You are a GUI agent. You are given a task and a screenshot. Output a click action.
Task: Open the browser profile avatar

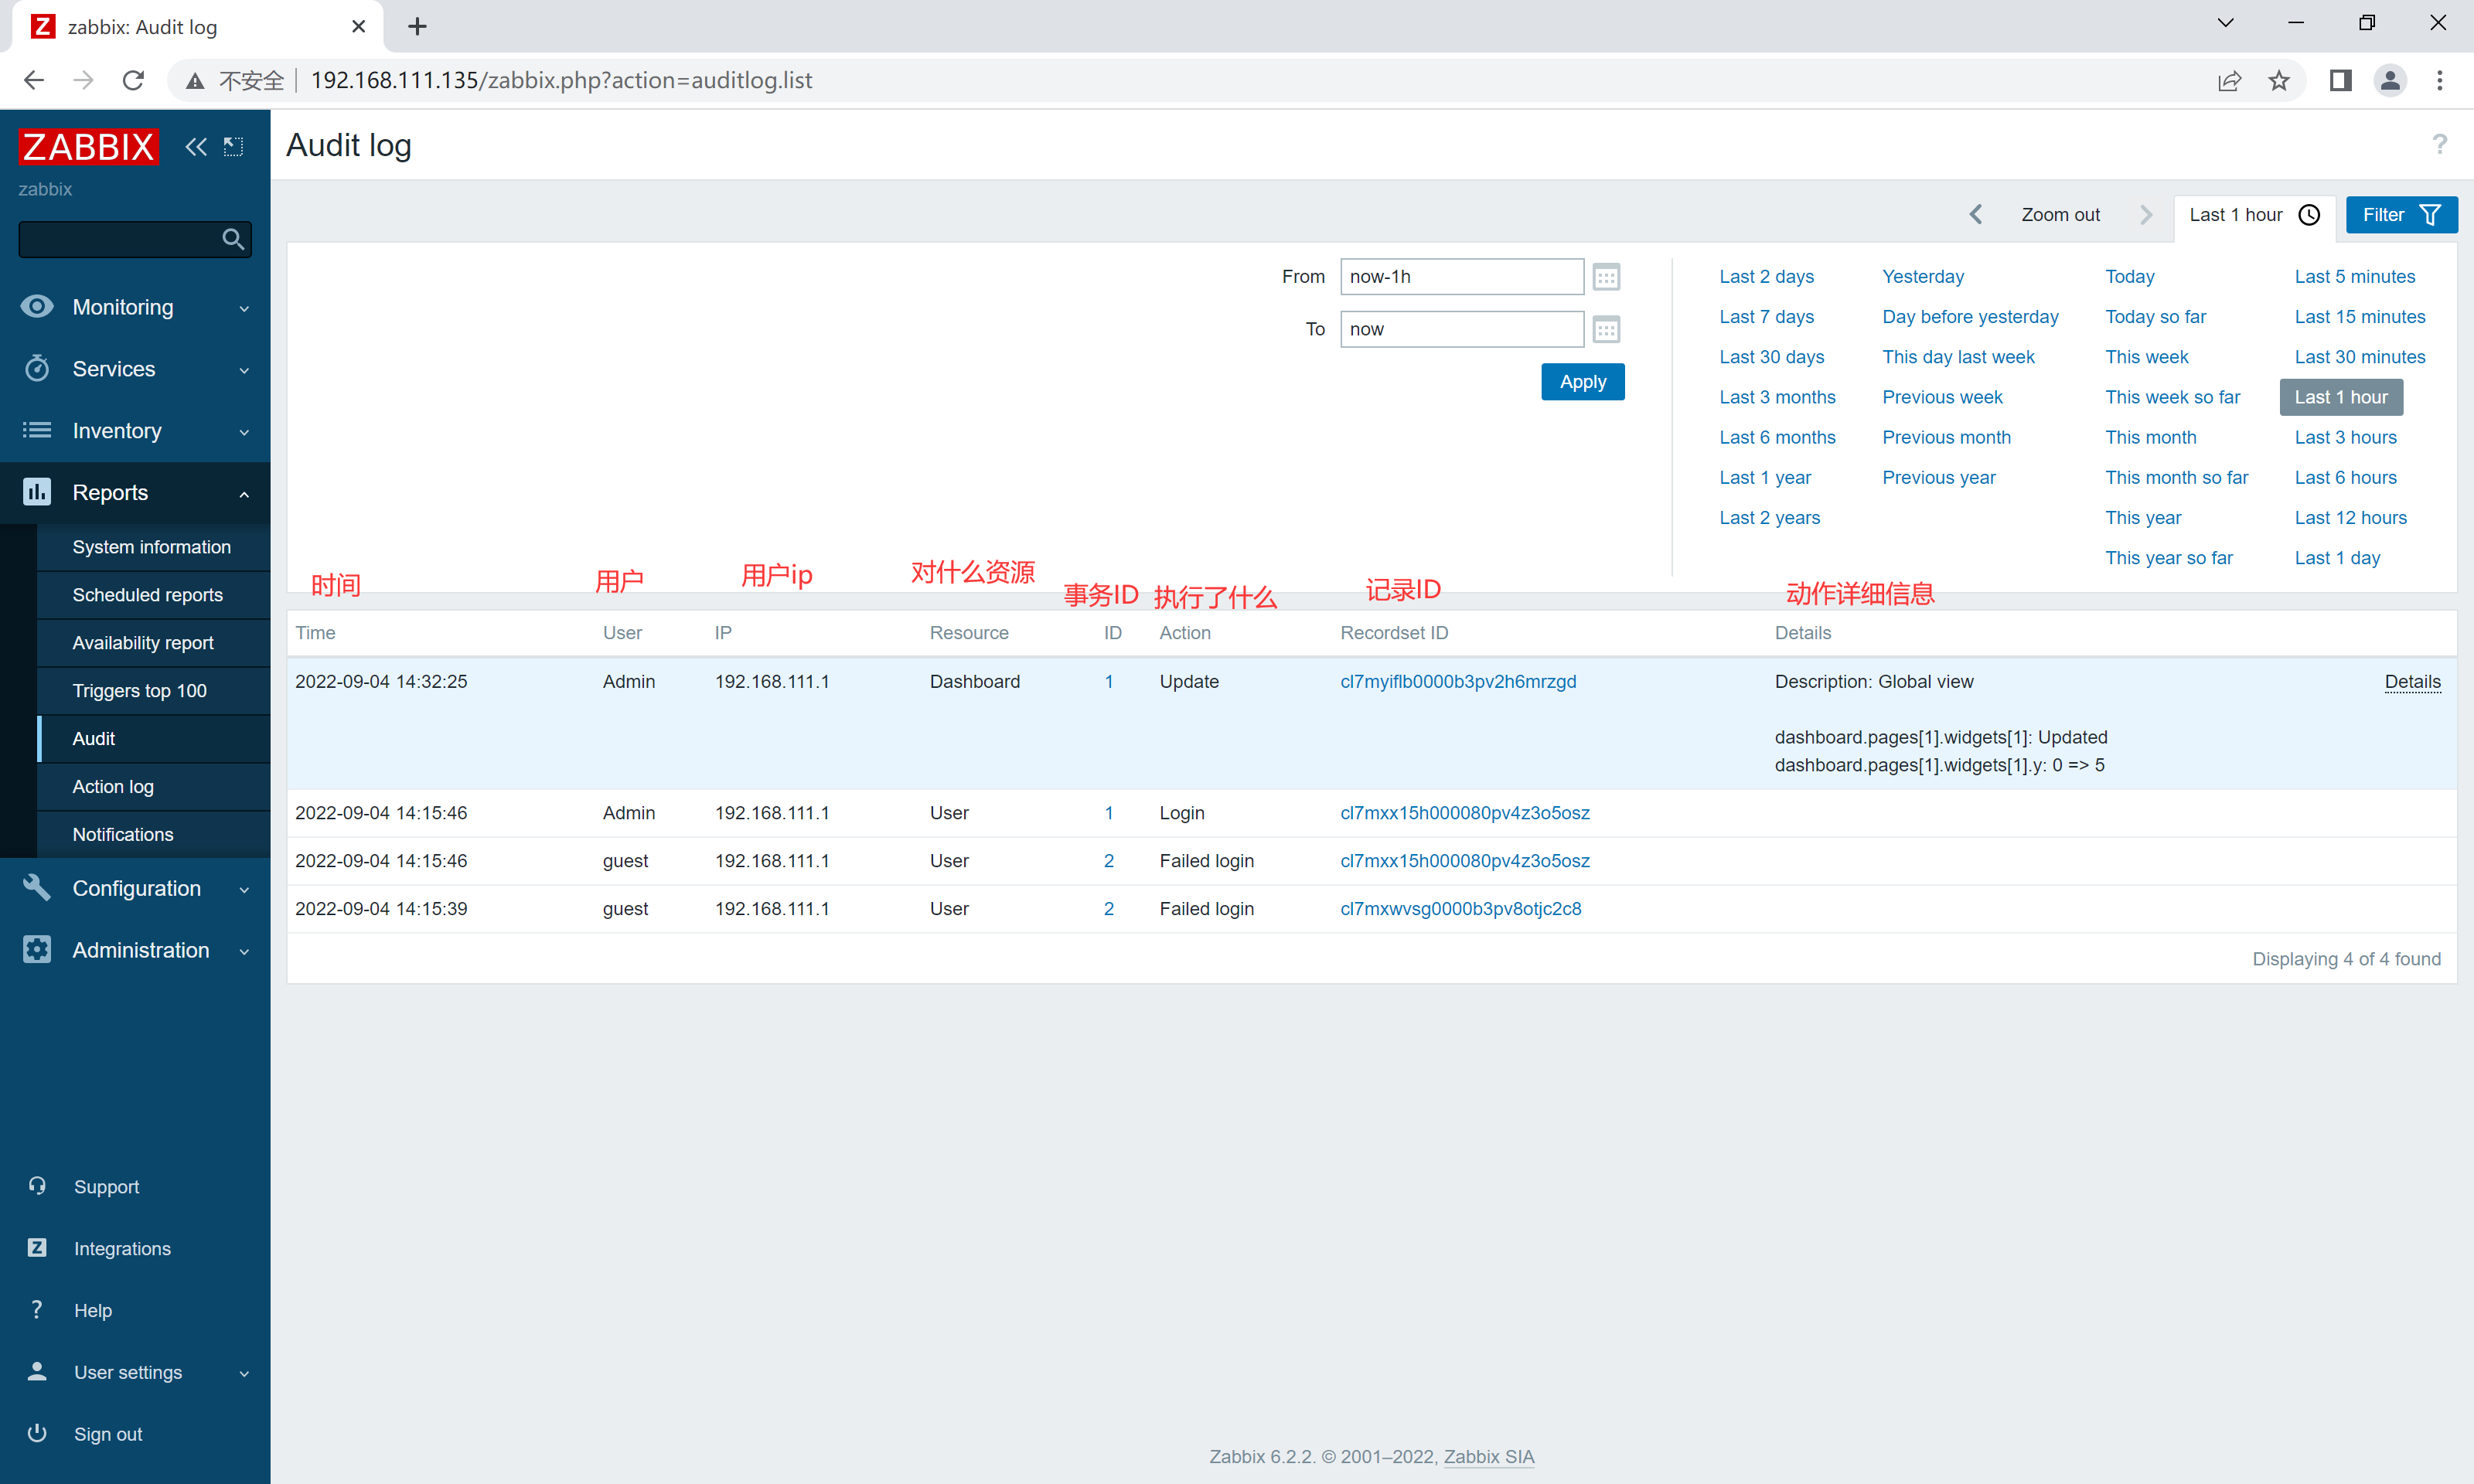(x=2390, y=80)
